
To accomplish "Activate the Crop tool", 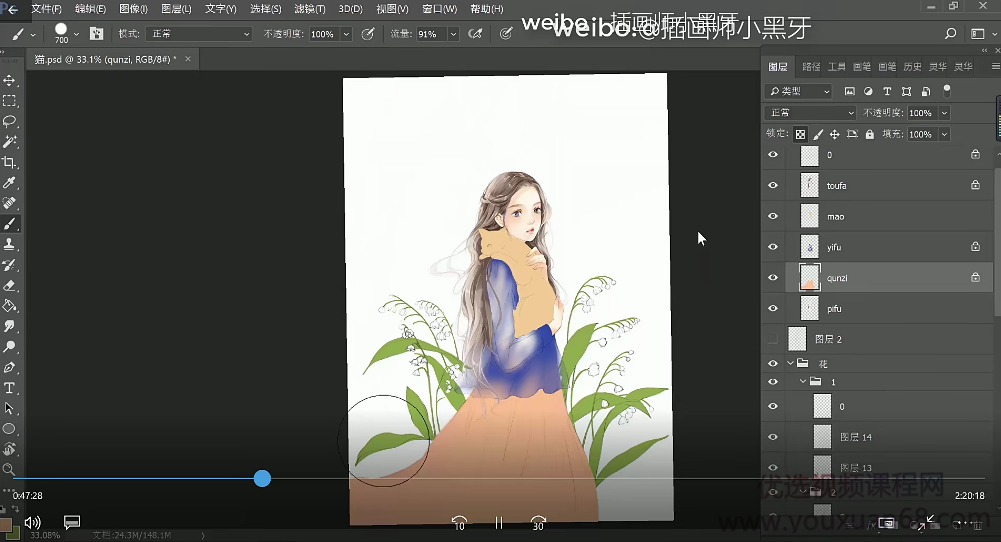I will click(10, 162).
